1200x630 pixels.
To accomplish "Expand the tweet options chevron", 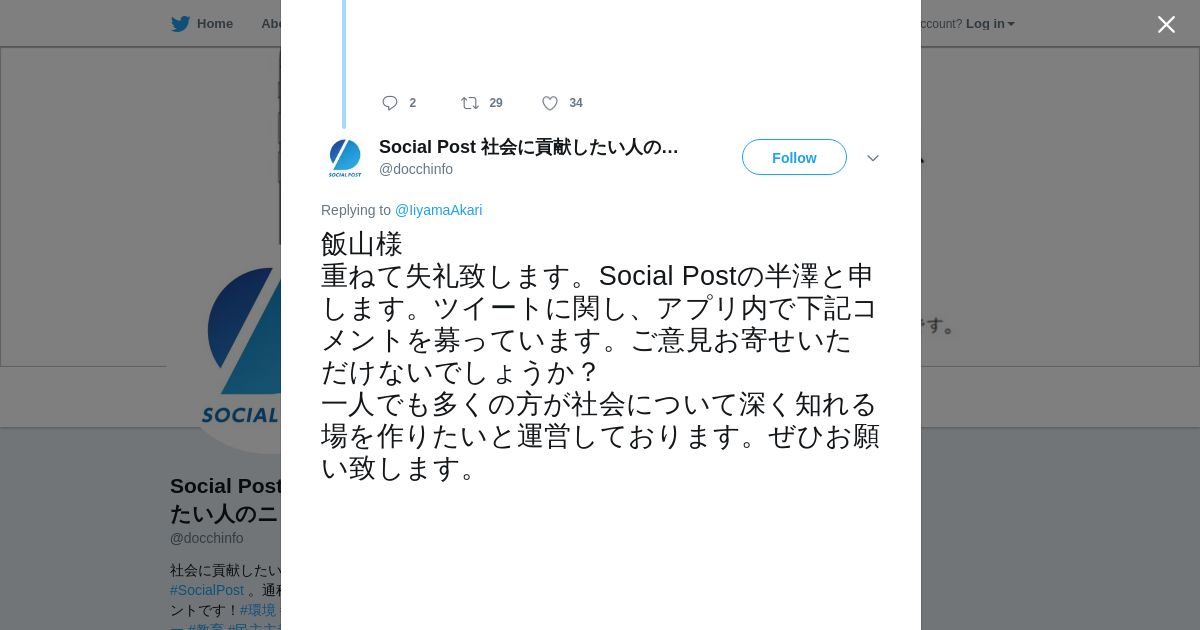I will coord(873,158).
